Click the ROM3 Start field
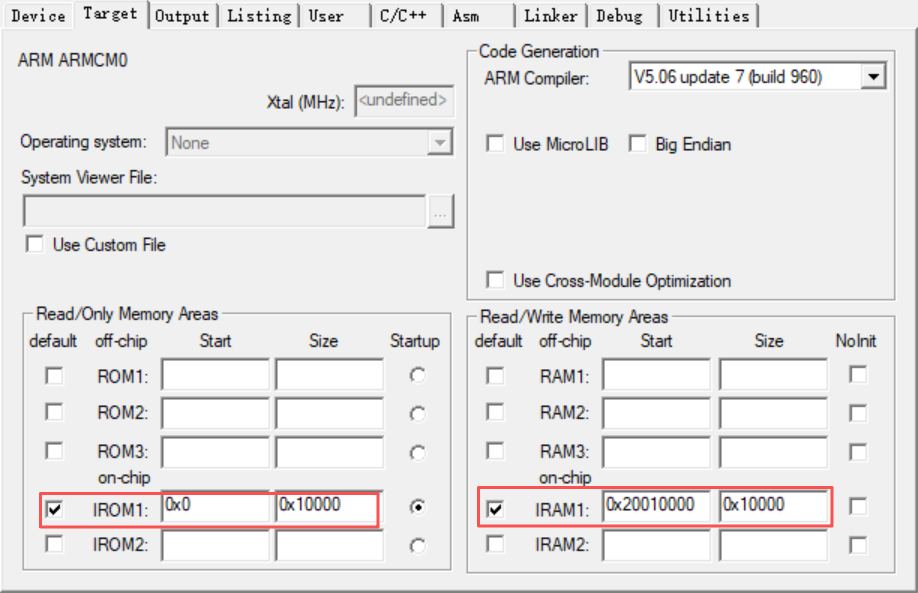 tap(215, 452)
